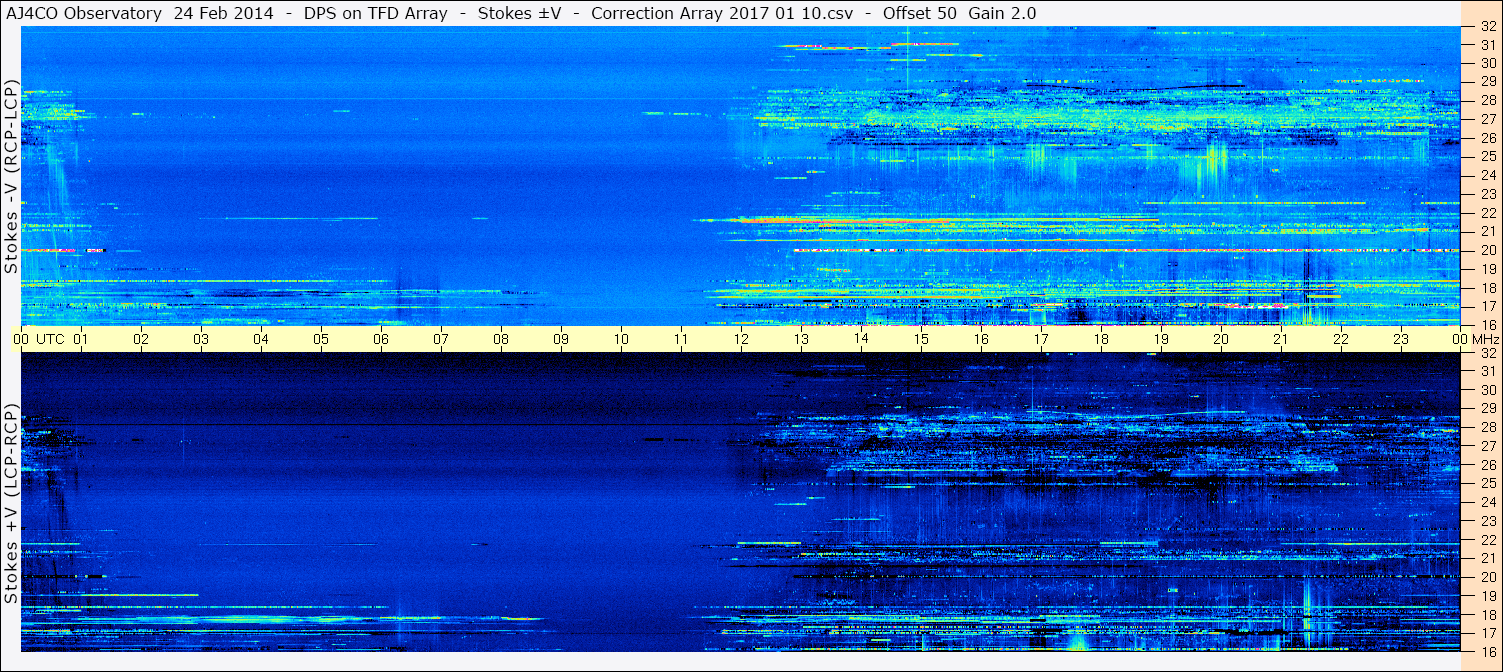Click the 05 hour tick label
1503x672 pixels.
click(x=321, y=339)
